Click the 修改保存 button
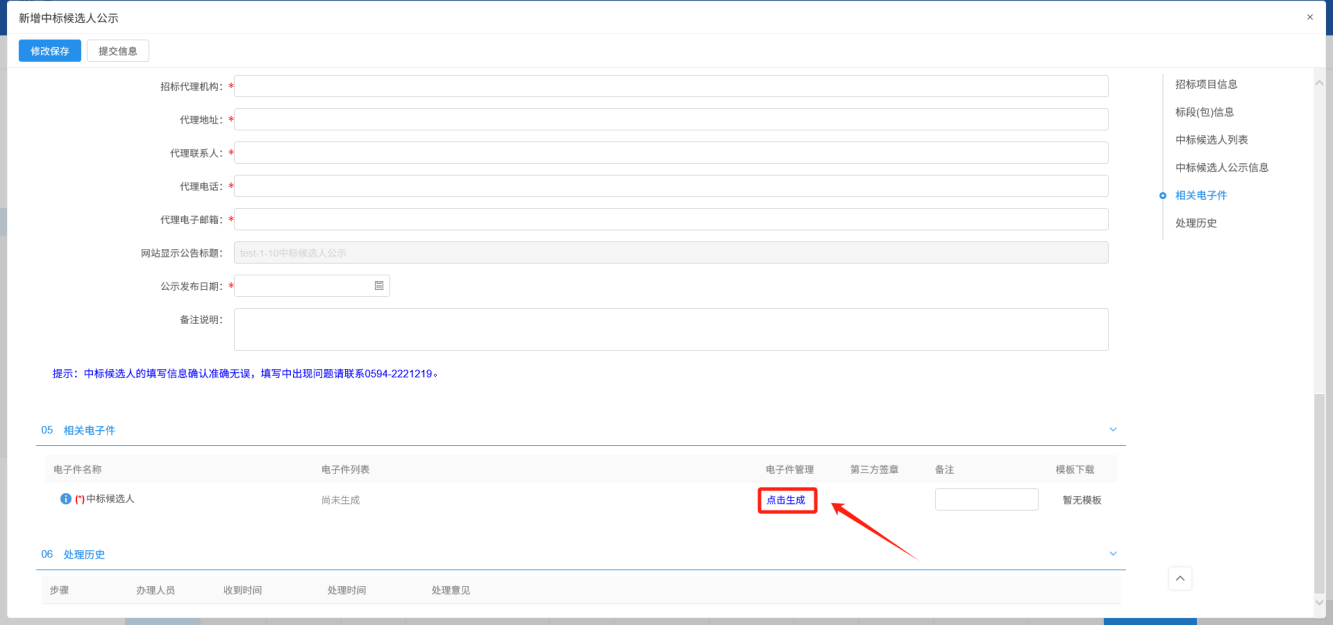 coord(50,51)
